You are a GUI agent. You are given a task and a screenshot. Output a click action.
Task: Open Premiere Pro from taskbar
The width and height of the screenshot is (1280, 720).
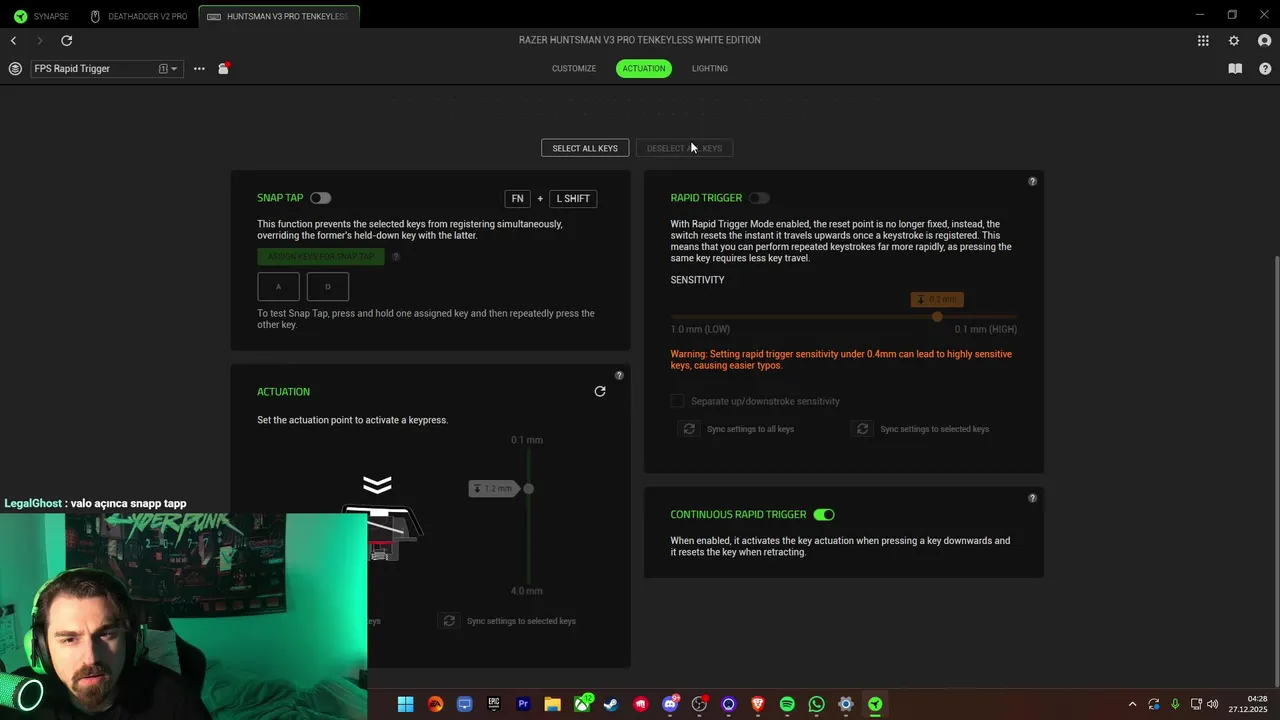point(523,704)
